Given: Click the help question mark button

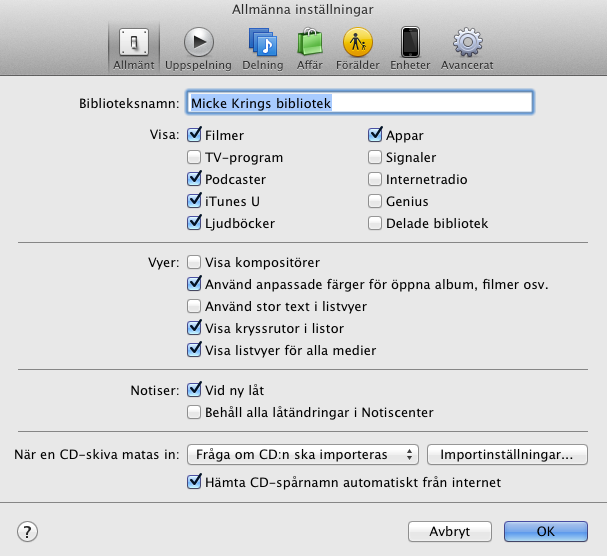Looking at the screenshot, I should point(28,531).
